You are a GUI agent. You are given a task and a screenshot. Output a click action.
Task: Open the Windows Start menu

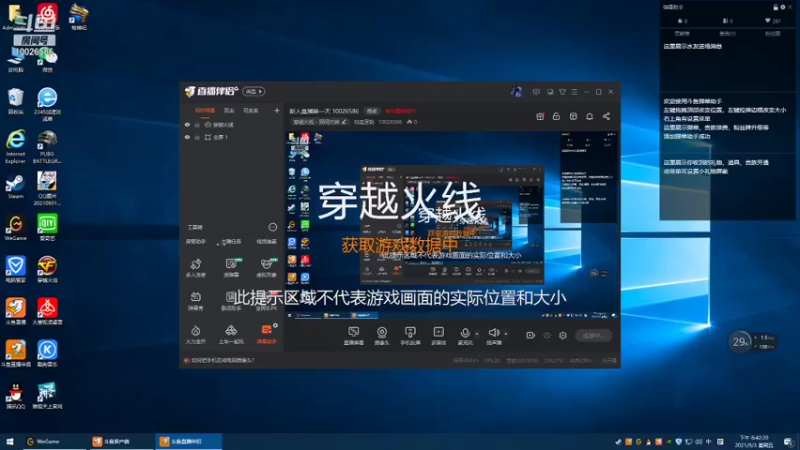(10, 441)
